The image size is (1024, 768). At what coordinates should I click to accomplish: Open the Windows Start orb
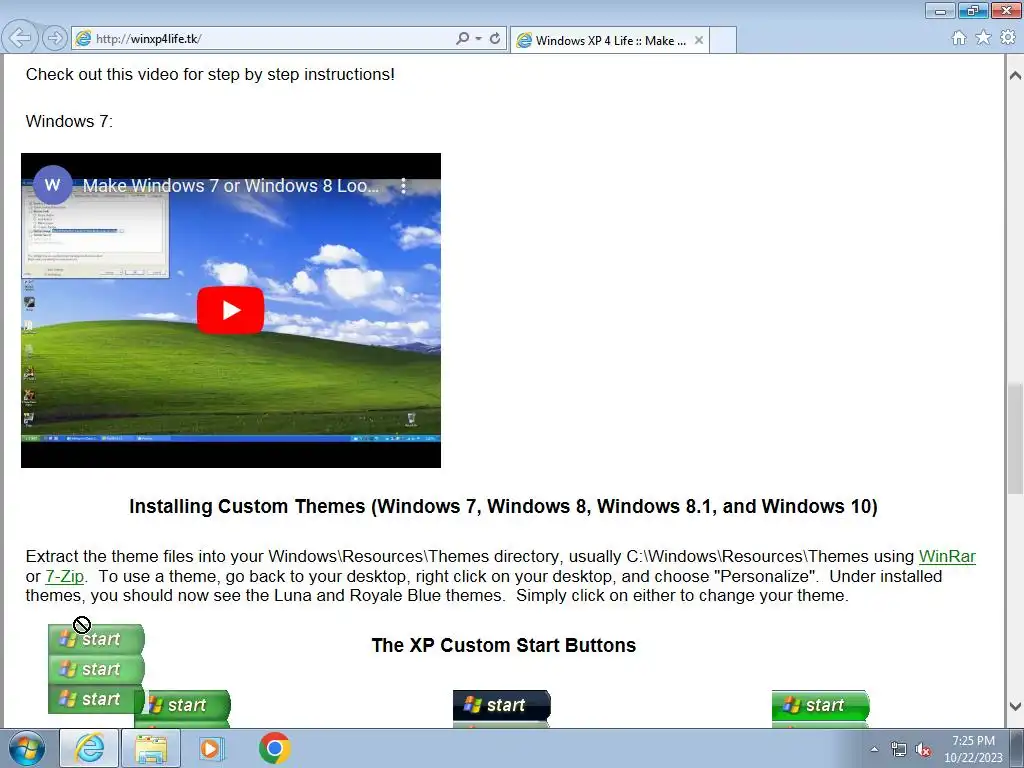click(27, 748)
